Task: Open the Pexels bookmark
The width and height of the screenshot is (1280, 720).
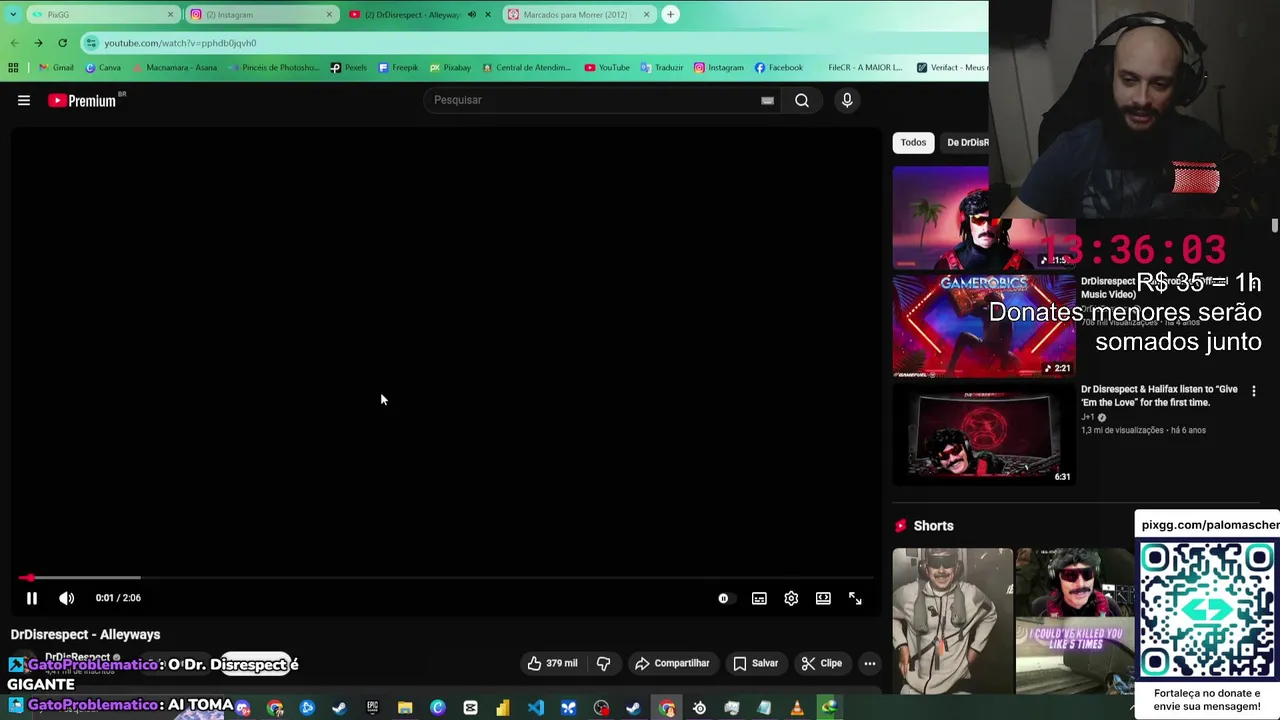Action: 349,67
